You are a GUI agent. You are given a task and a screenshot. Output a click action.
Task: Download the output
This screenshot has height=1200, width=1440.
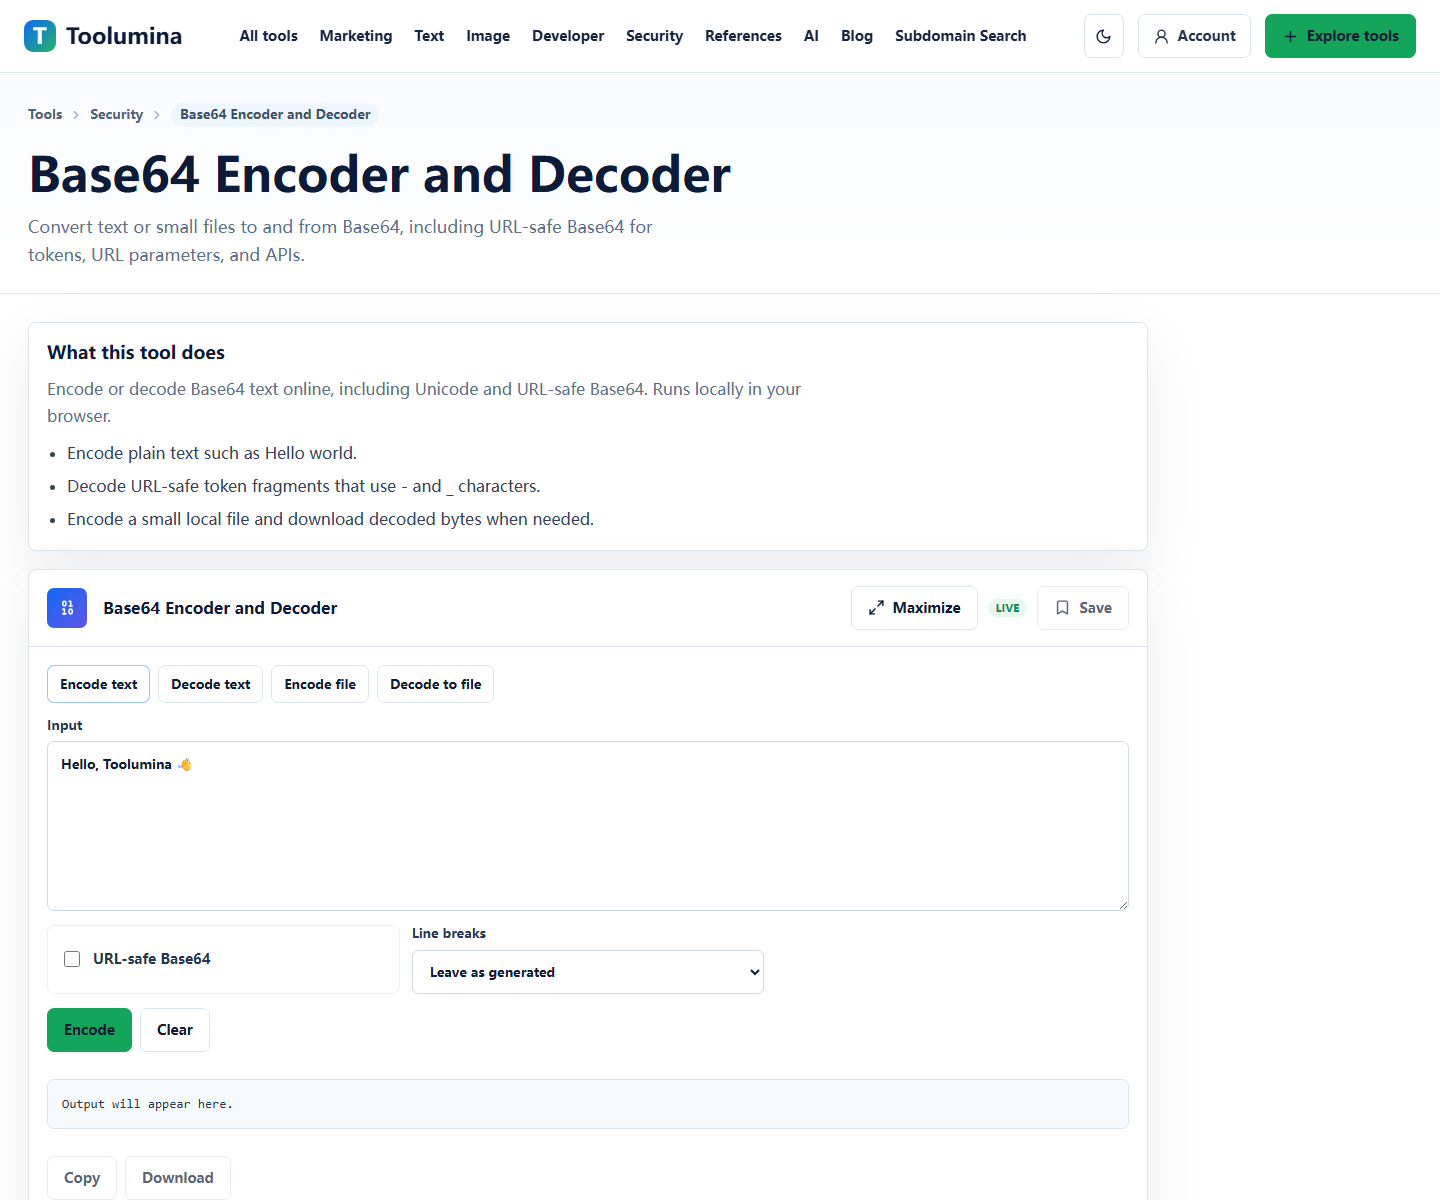(x=178, y=1178)
